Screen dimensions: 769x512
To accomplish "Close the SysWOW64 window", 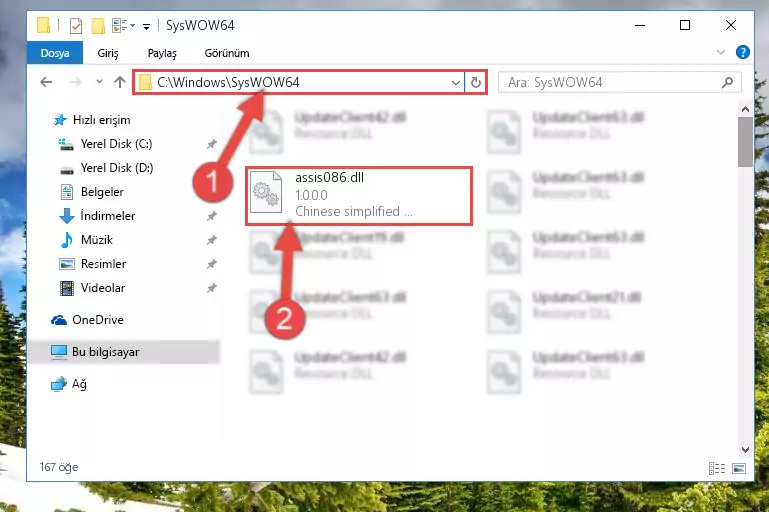I will click(x=730, y=25).
